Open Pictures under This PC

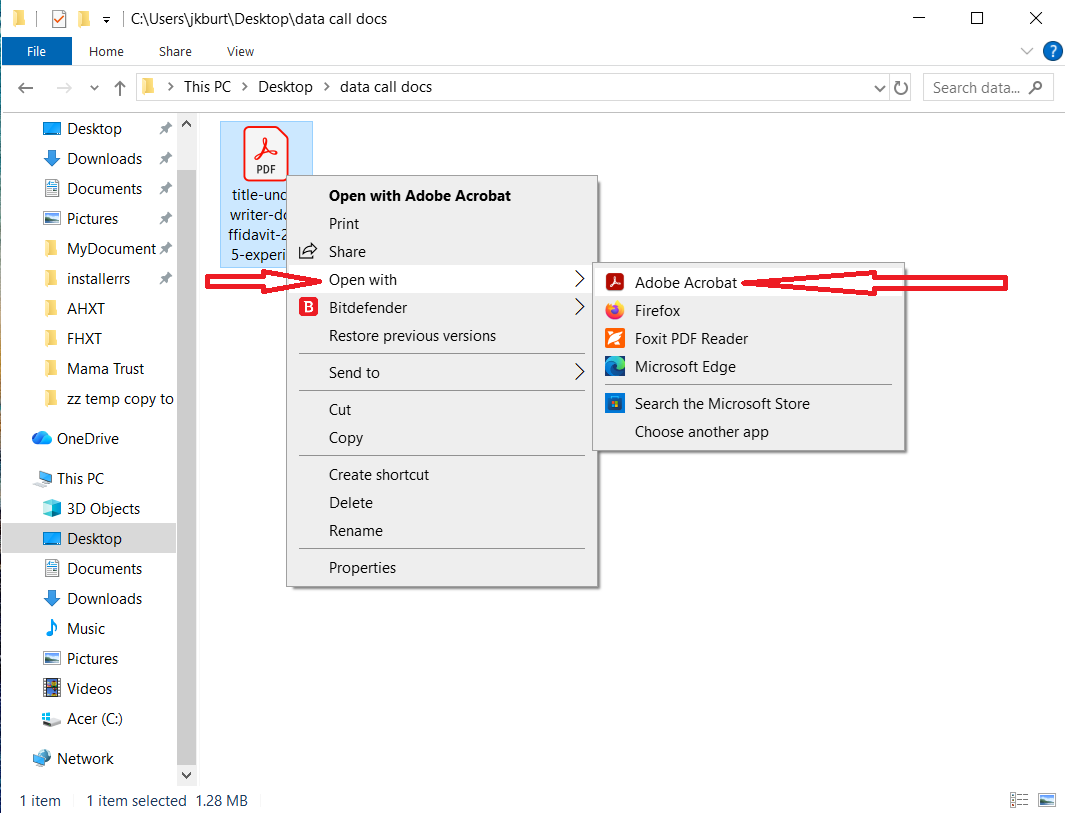point(92,658)
